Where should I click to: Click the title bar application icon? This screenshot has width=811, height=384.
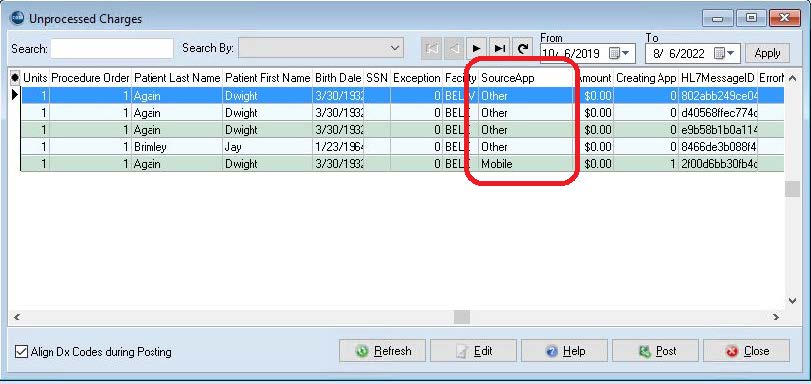pos(17,18)
